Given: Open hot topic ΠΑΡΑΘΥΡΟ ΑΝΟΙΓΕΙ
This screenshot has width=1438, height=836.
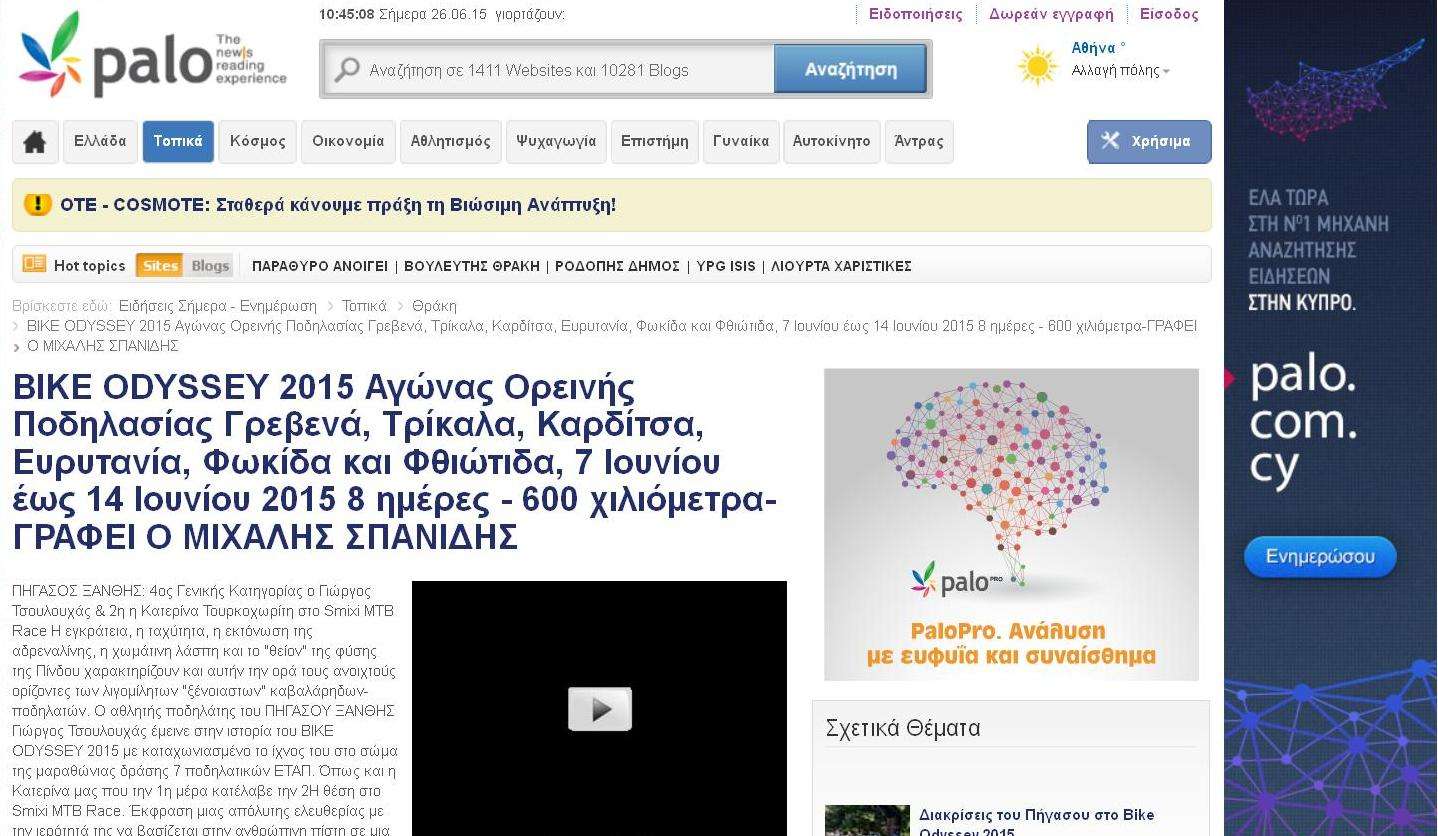Looking at the screenshot, I should click(x=320, y=266).
